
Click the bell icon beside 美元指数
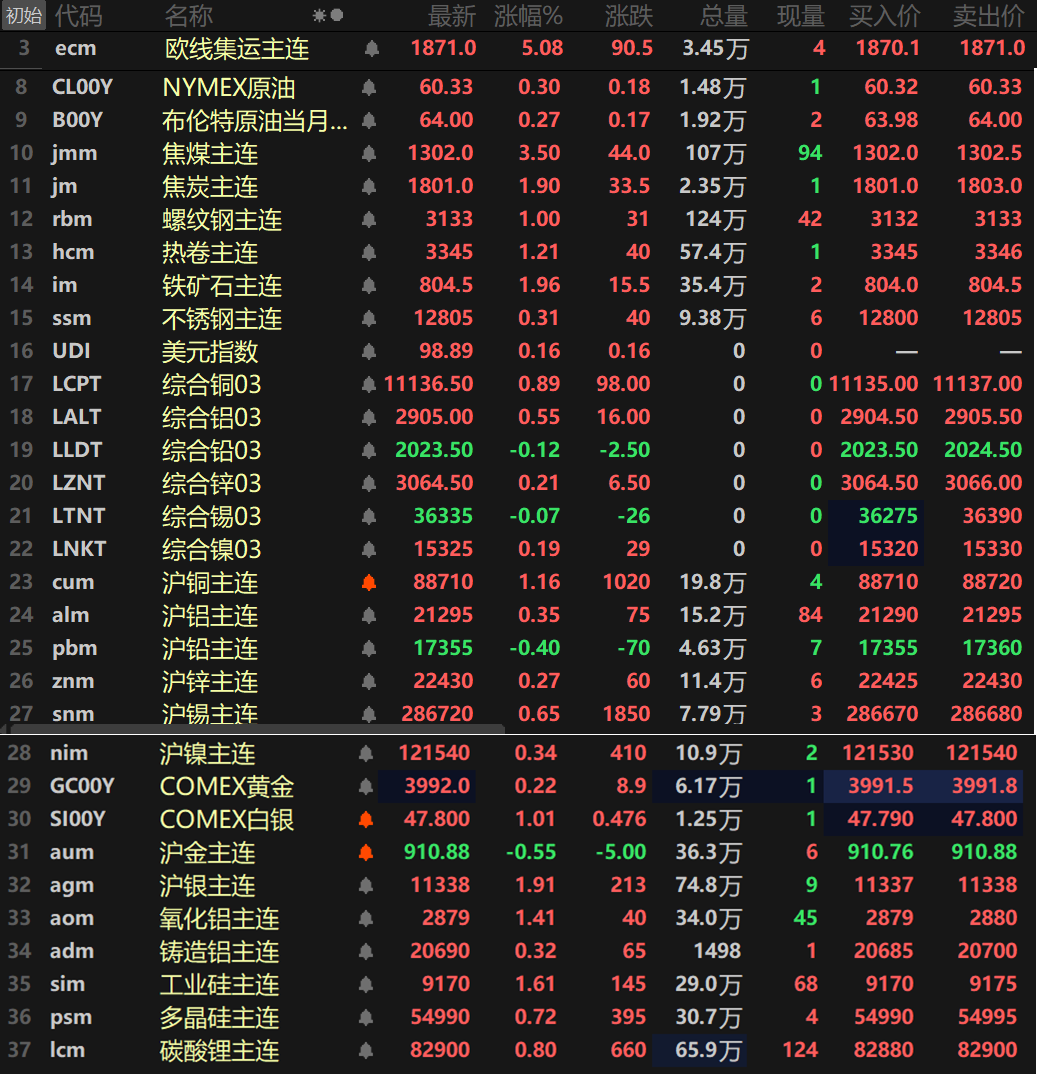point(368,352)
